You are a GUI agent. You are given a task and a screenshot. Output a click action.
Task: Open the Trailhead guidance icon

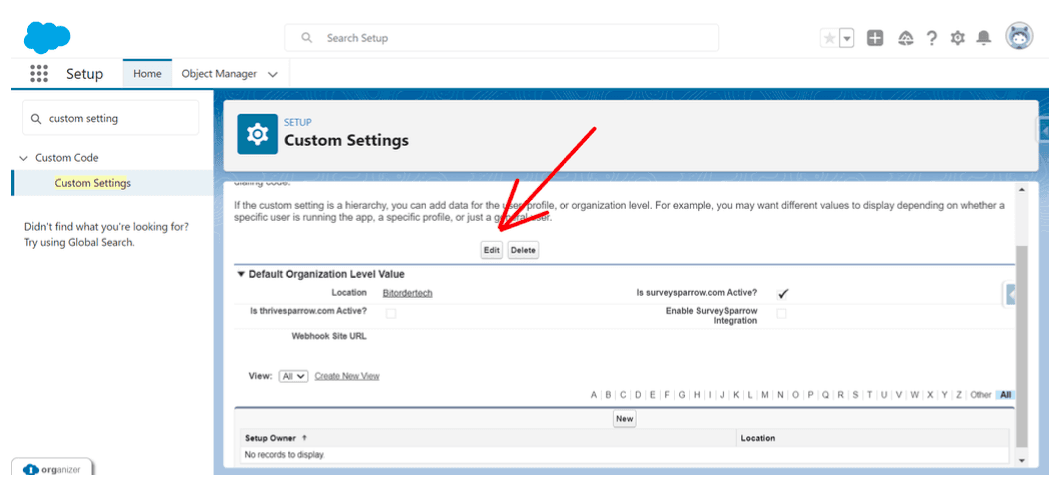[906, 38]
